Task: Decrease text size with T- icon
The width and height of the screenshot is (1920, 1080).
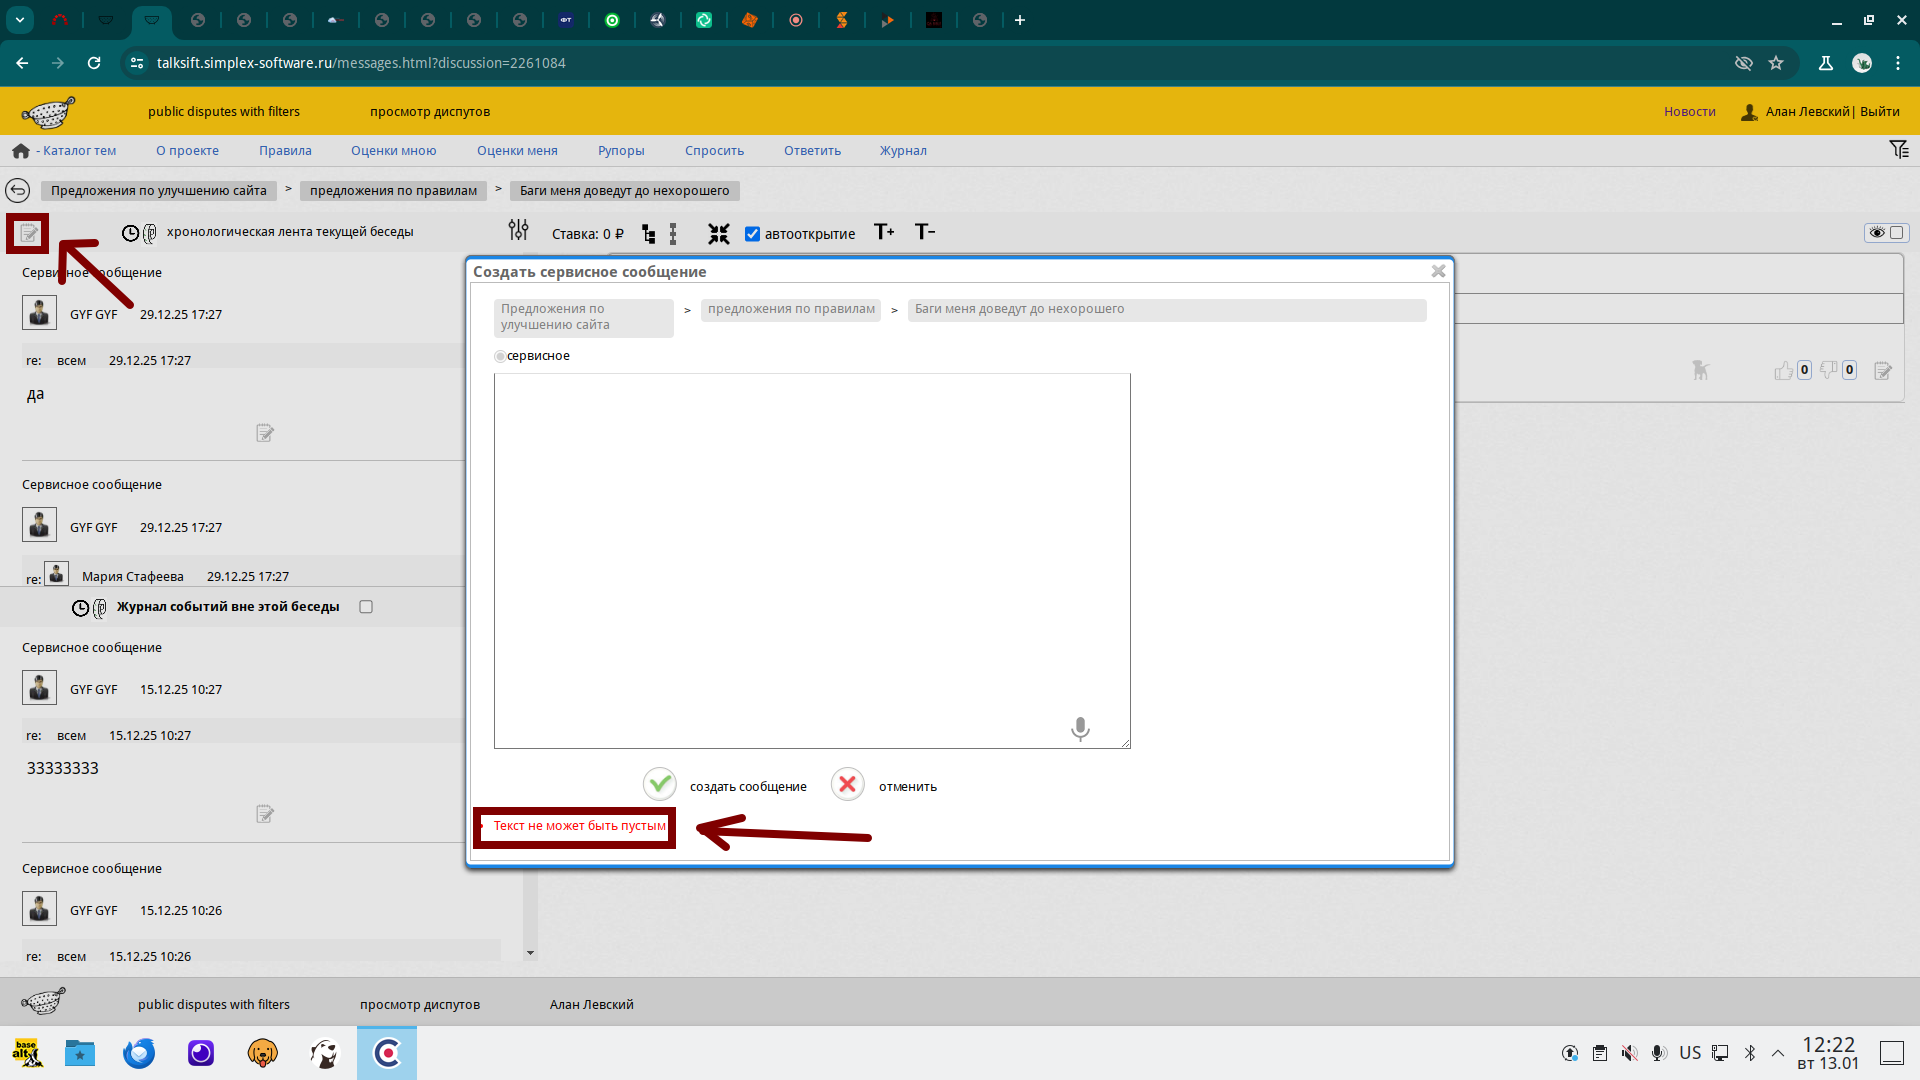Action: point(925,232)
